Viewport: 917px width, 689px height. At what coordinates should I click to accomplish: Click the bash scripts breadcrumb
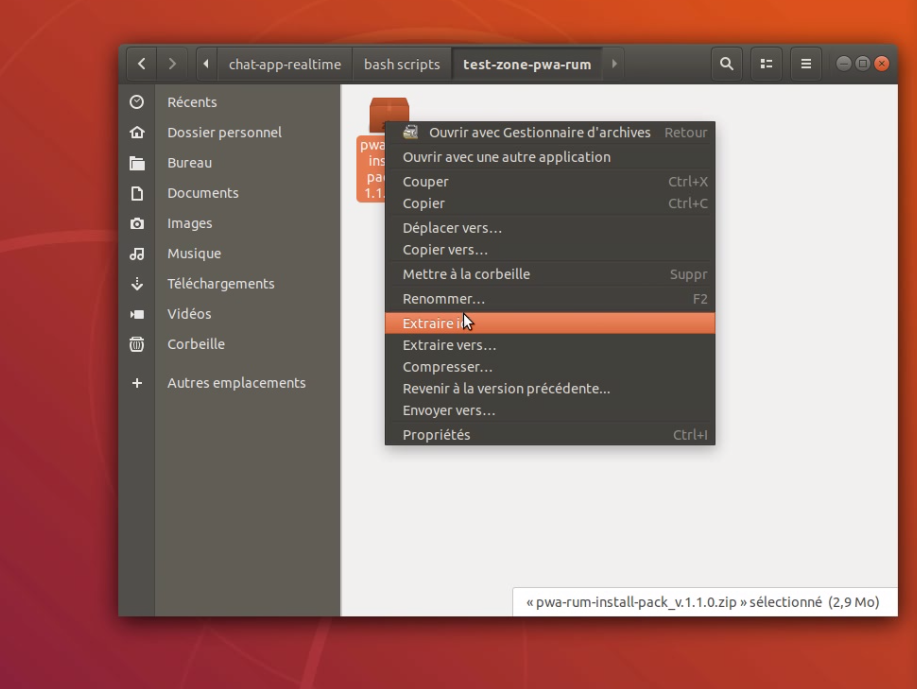click(401, 64)
